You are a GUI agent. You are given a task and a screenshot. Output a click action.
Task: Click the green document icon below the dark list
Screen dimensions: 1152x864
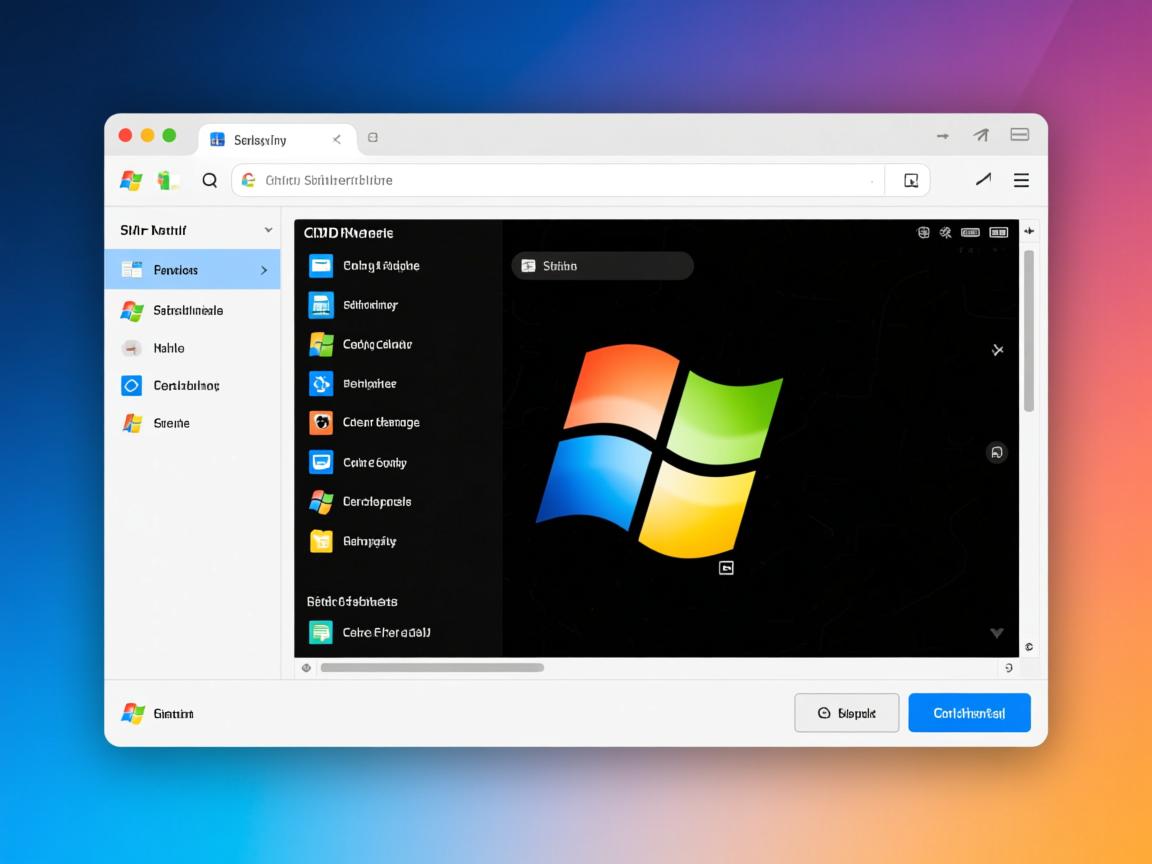[x=321, y=632]
